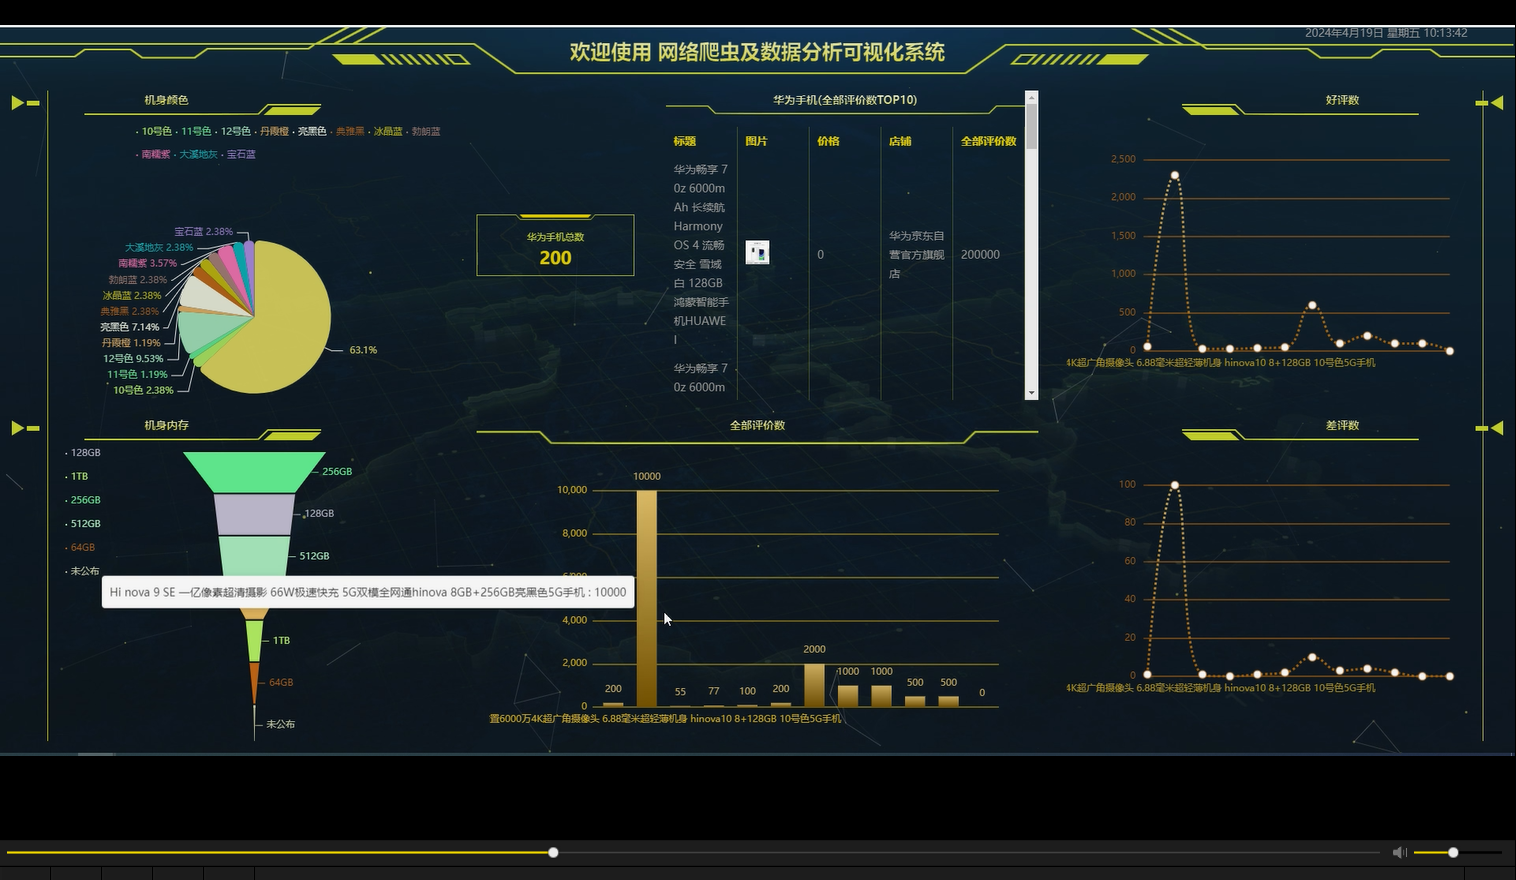Toggle the 128GB memory legend item
Image resolution: width=1516 pixels, height=880 pixels.
[x=83, y=453]
